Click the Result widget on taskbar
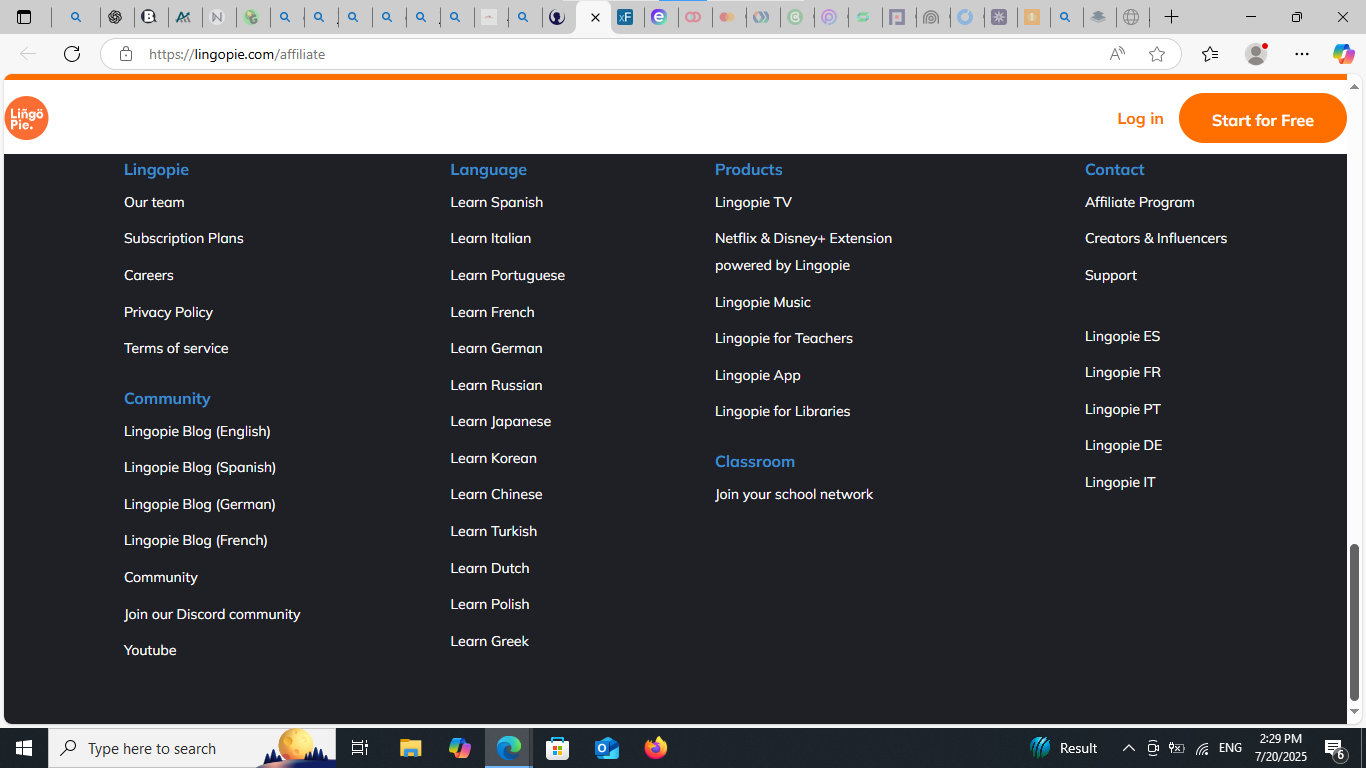Viewport: 1366px width, 768px height. (1064, 748)
